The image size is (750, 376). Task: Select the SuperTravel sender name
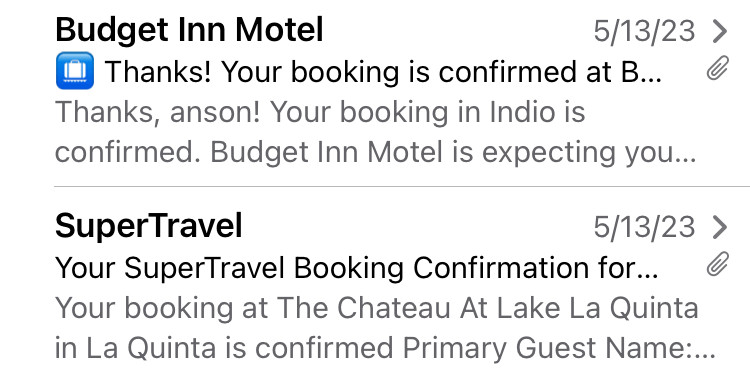pyautogui.click(x=149, y=226)
